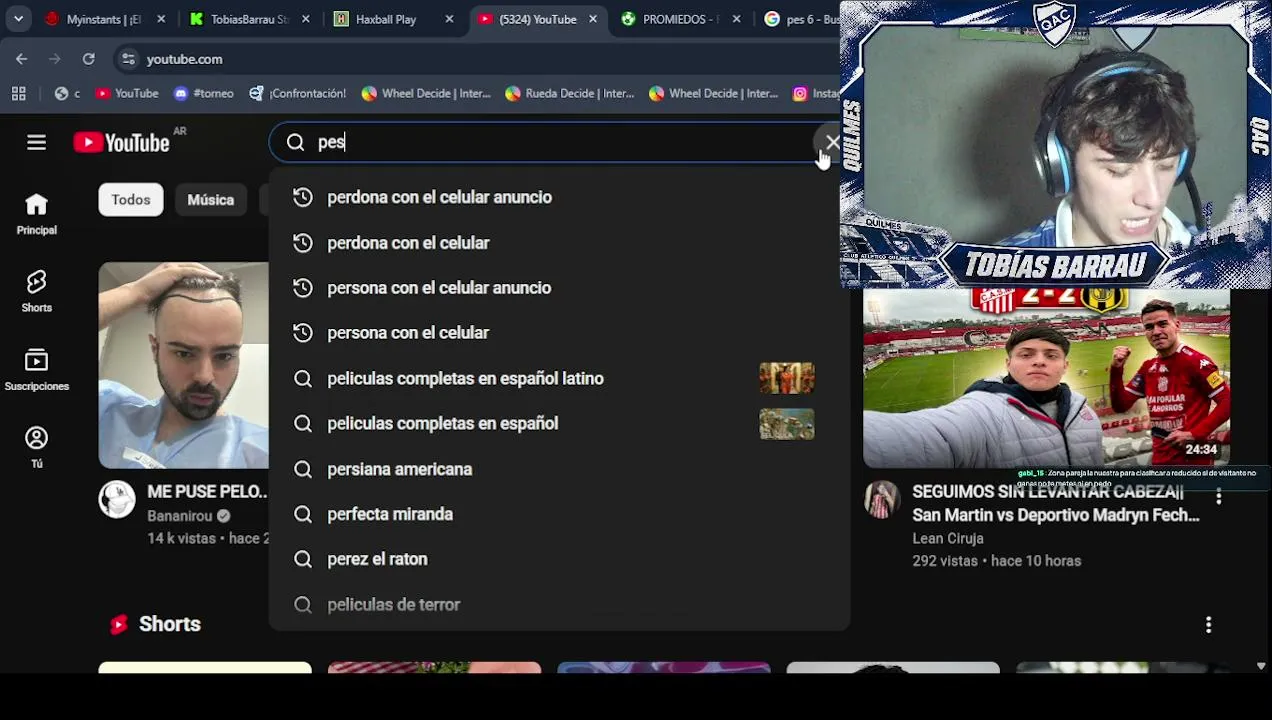Choose suggestion 'perfecta miranda'
This screenshot has height=720, width=1272.
[559, 514]
